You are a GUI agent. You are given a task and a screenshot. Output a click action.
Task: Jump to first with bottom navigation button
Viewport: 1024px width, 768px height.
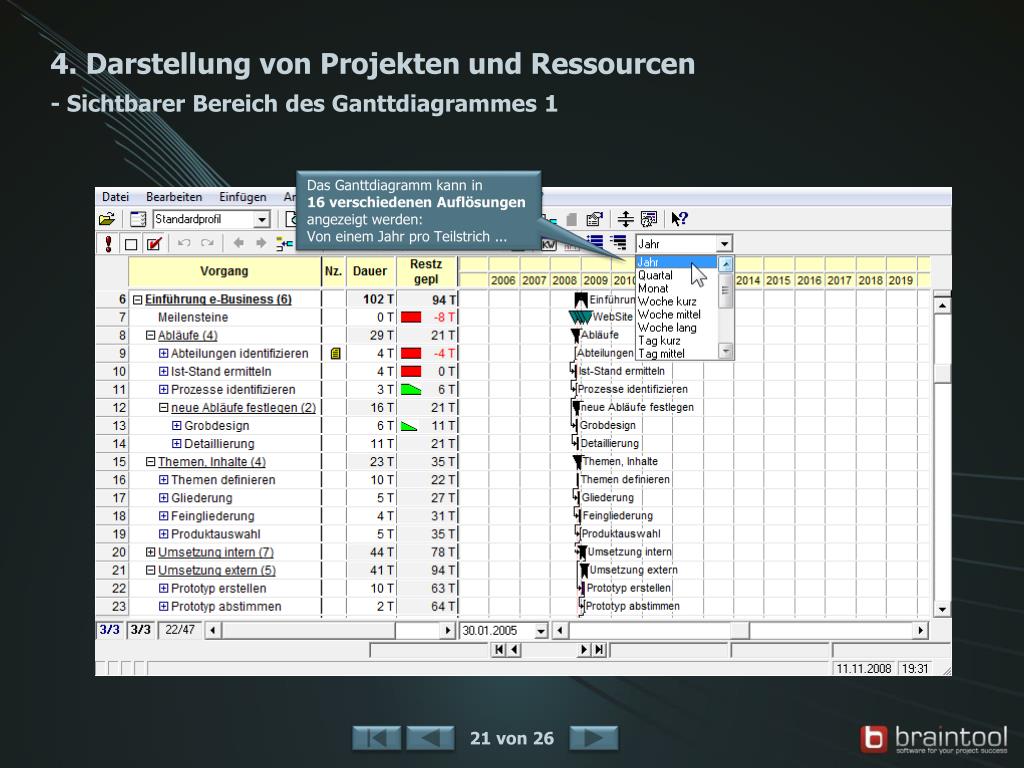498,650
